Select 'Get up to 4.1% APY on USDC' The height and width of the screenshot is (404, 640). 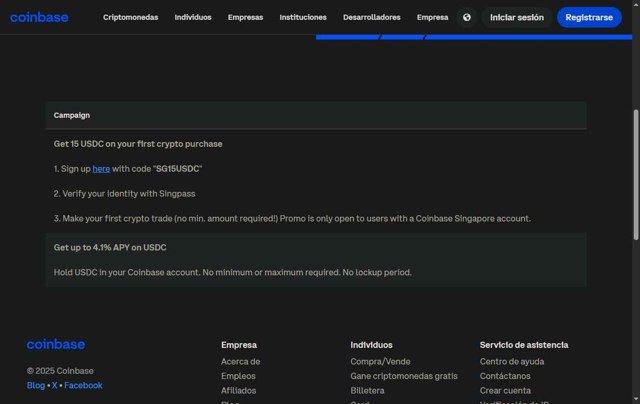(110, 248)
